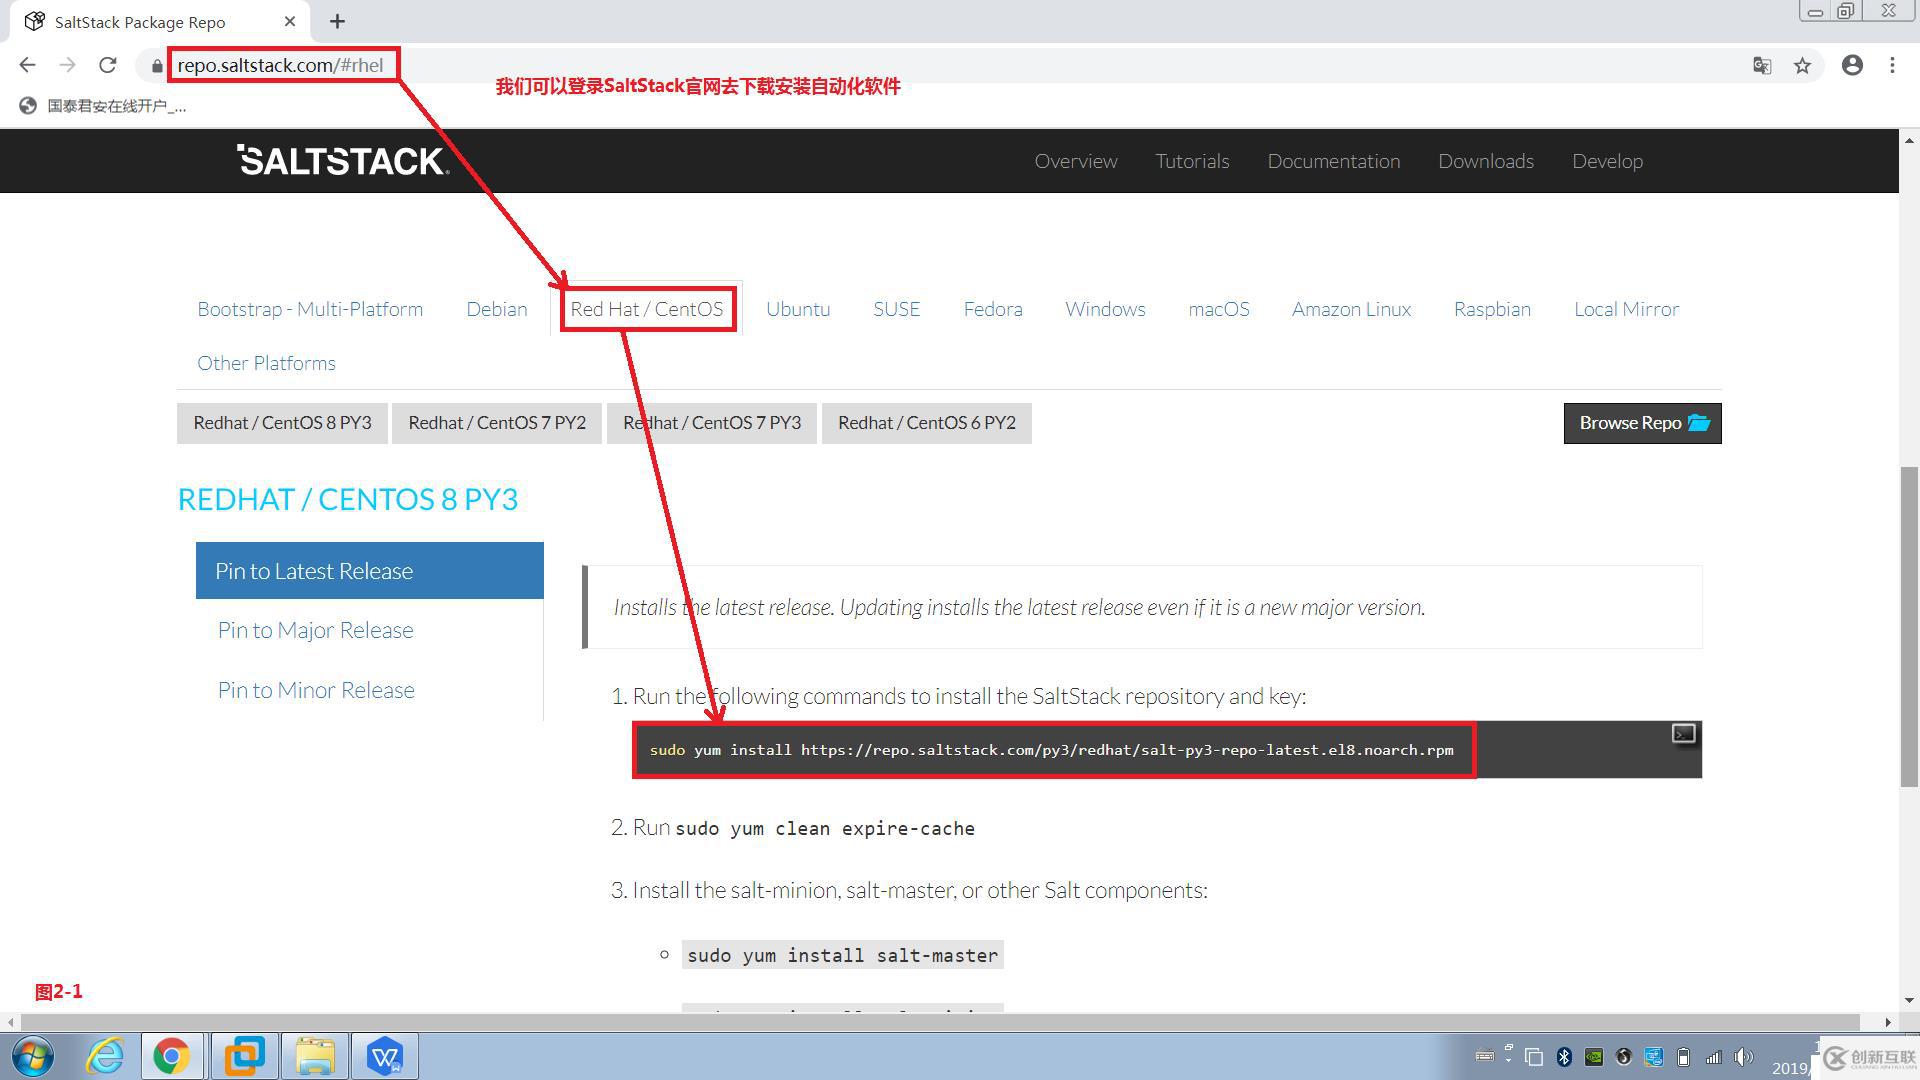This screenshot has height=1080, width=1920.
Task: Switch to Chrome in the taskbar
Action: (172, 1056)
